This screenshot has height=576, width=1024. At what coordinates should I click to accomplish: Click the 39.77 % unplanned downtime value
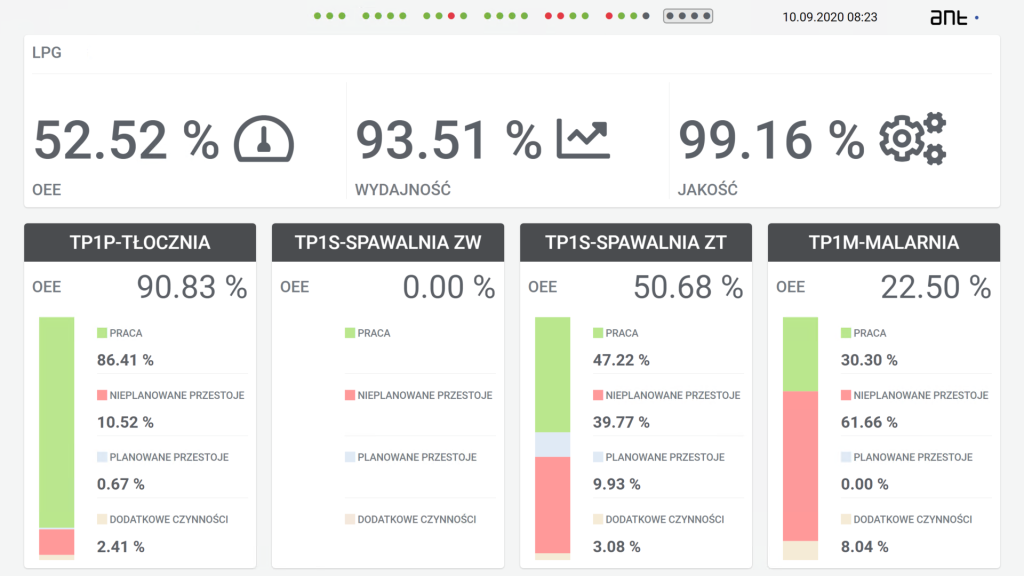pyautogui.click(x=621, y=423)
